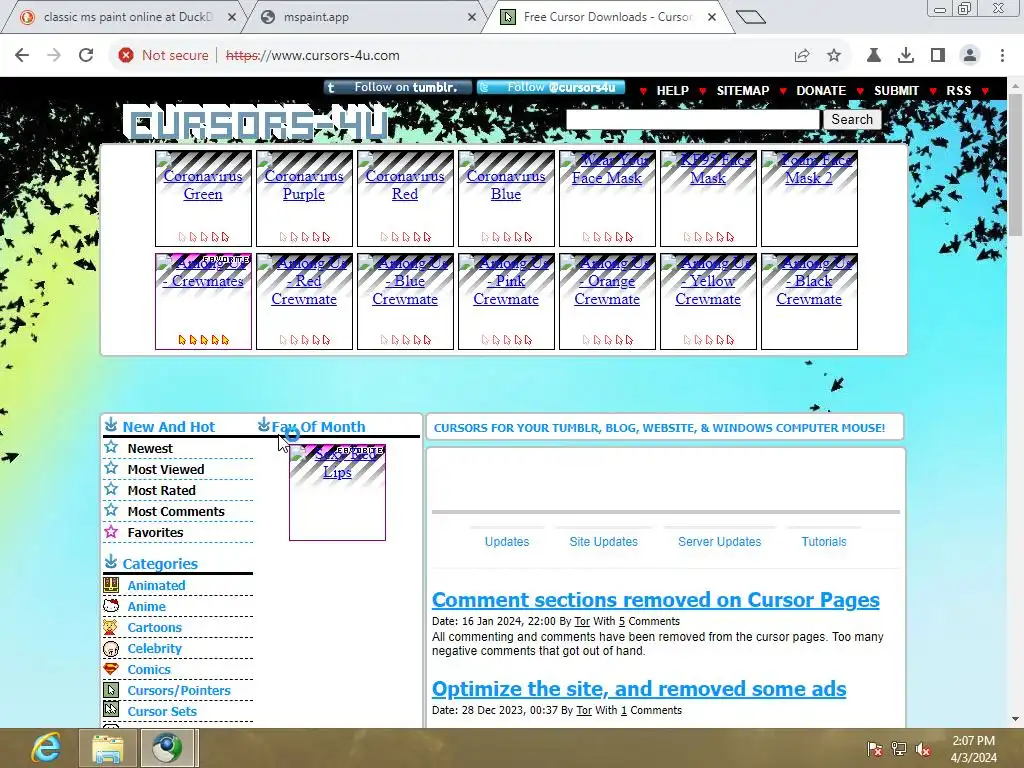1024x768 pixels.
Task: Open File Explorer from the taskbar
Action: [108, 748]
